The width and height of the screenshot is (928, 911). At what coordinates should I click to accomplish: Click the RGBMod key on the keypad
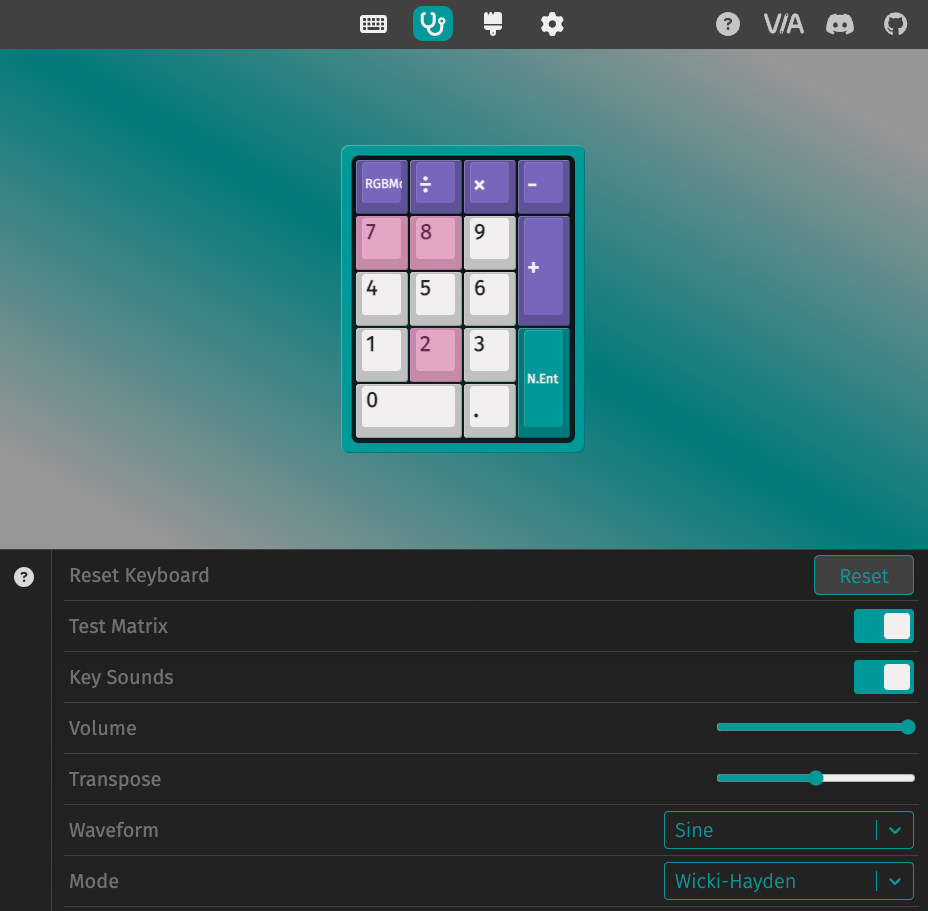pos(382,184)
